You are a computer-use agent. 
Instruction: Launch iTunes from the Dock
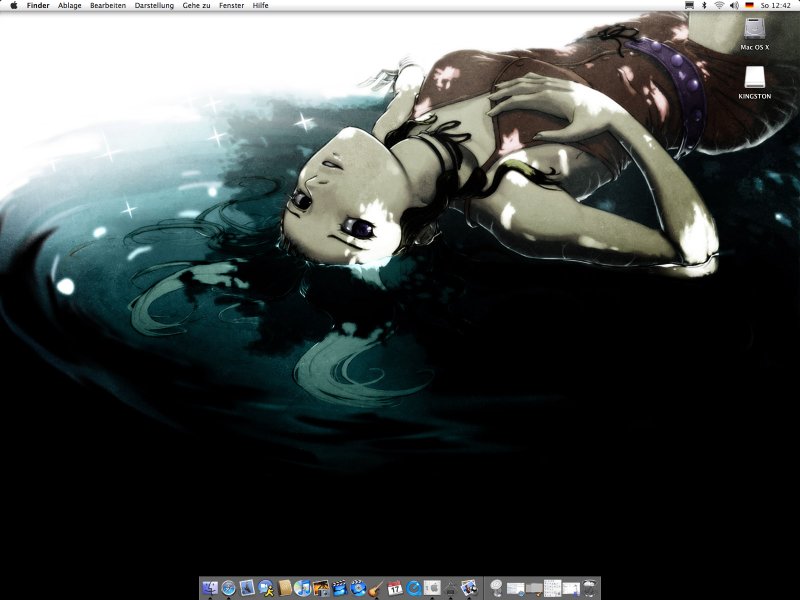[x=303, y=588]
